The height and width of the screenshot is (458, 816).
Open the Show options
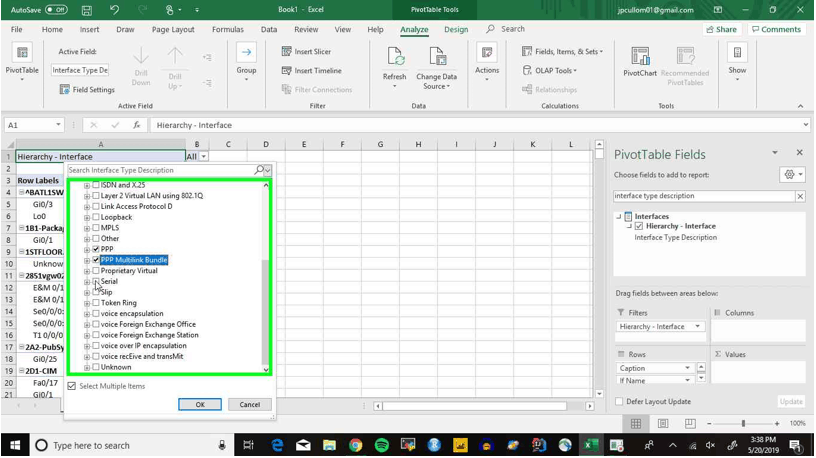(737, 62)
